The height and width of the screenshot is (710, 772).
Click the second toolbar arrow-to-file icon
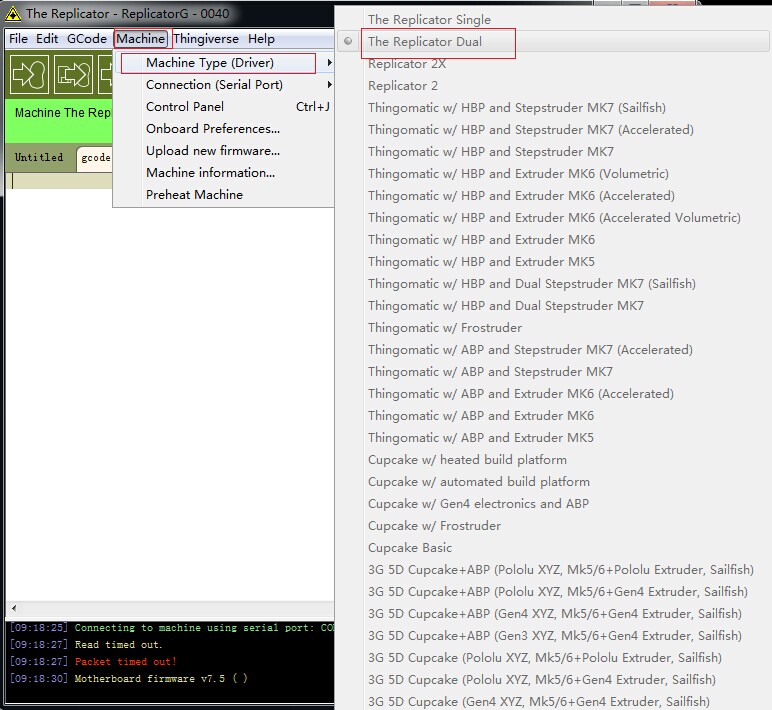click(x=73, y=74)
